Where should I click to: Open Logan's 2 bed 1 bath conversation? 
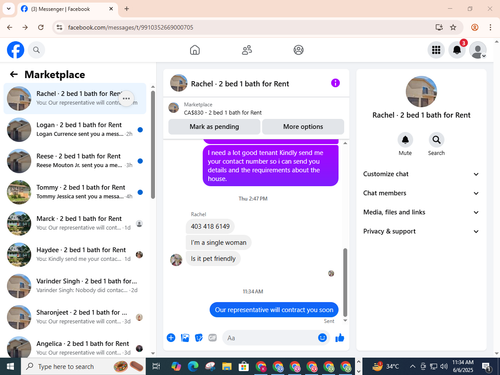[75, 129]
